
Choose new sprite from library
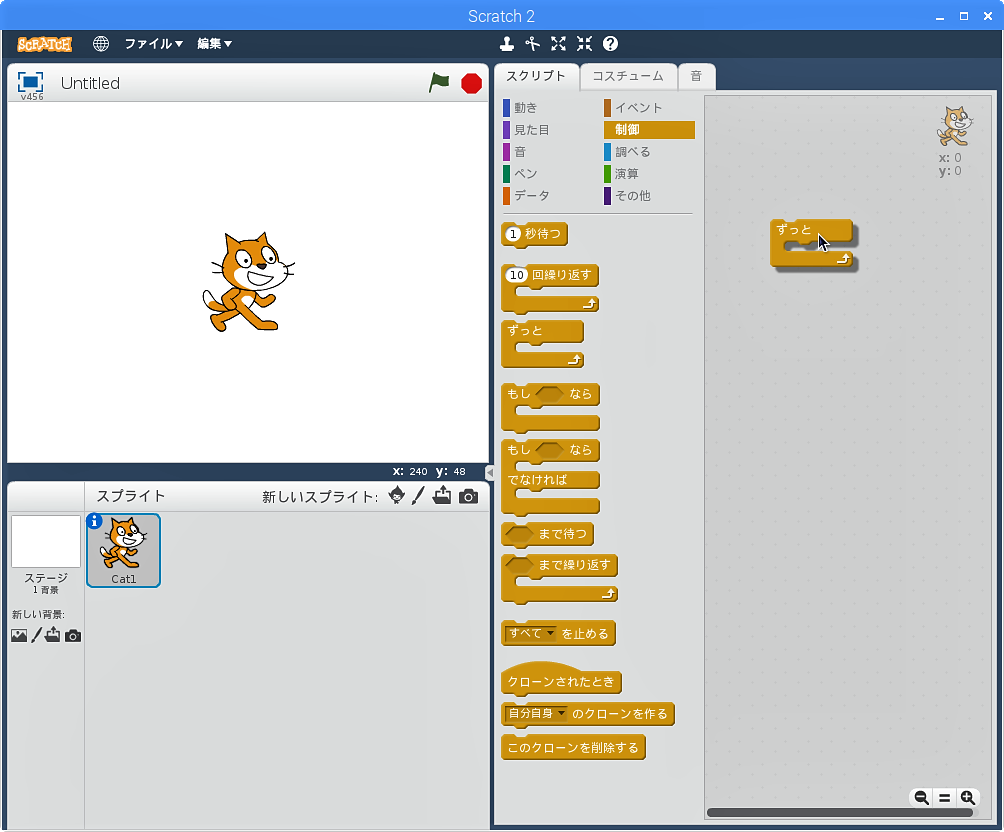(396, 496)
